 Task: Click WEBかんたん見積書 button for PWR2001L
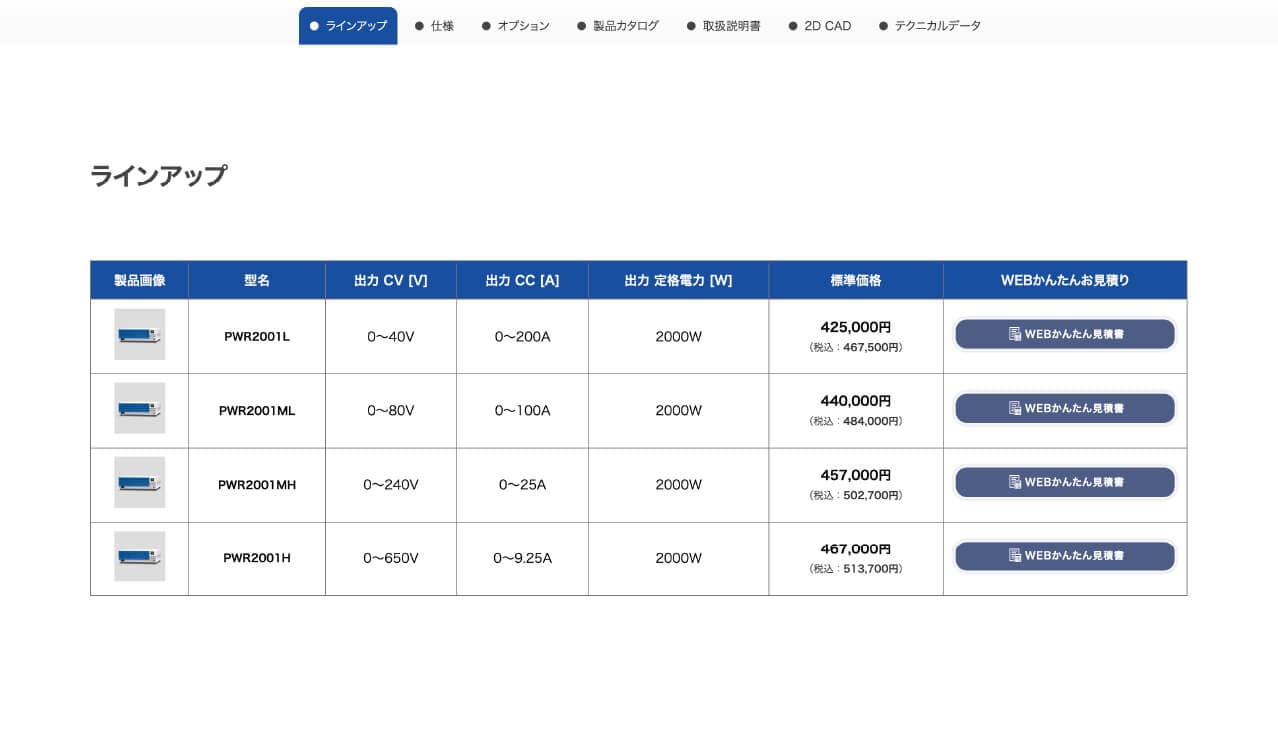coord(1065,334)
